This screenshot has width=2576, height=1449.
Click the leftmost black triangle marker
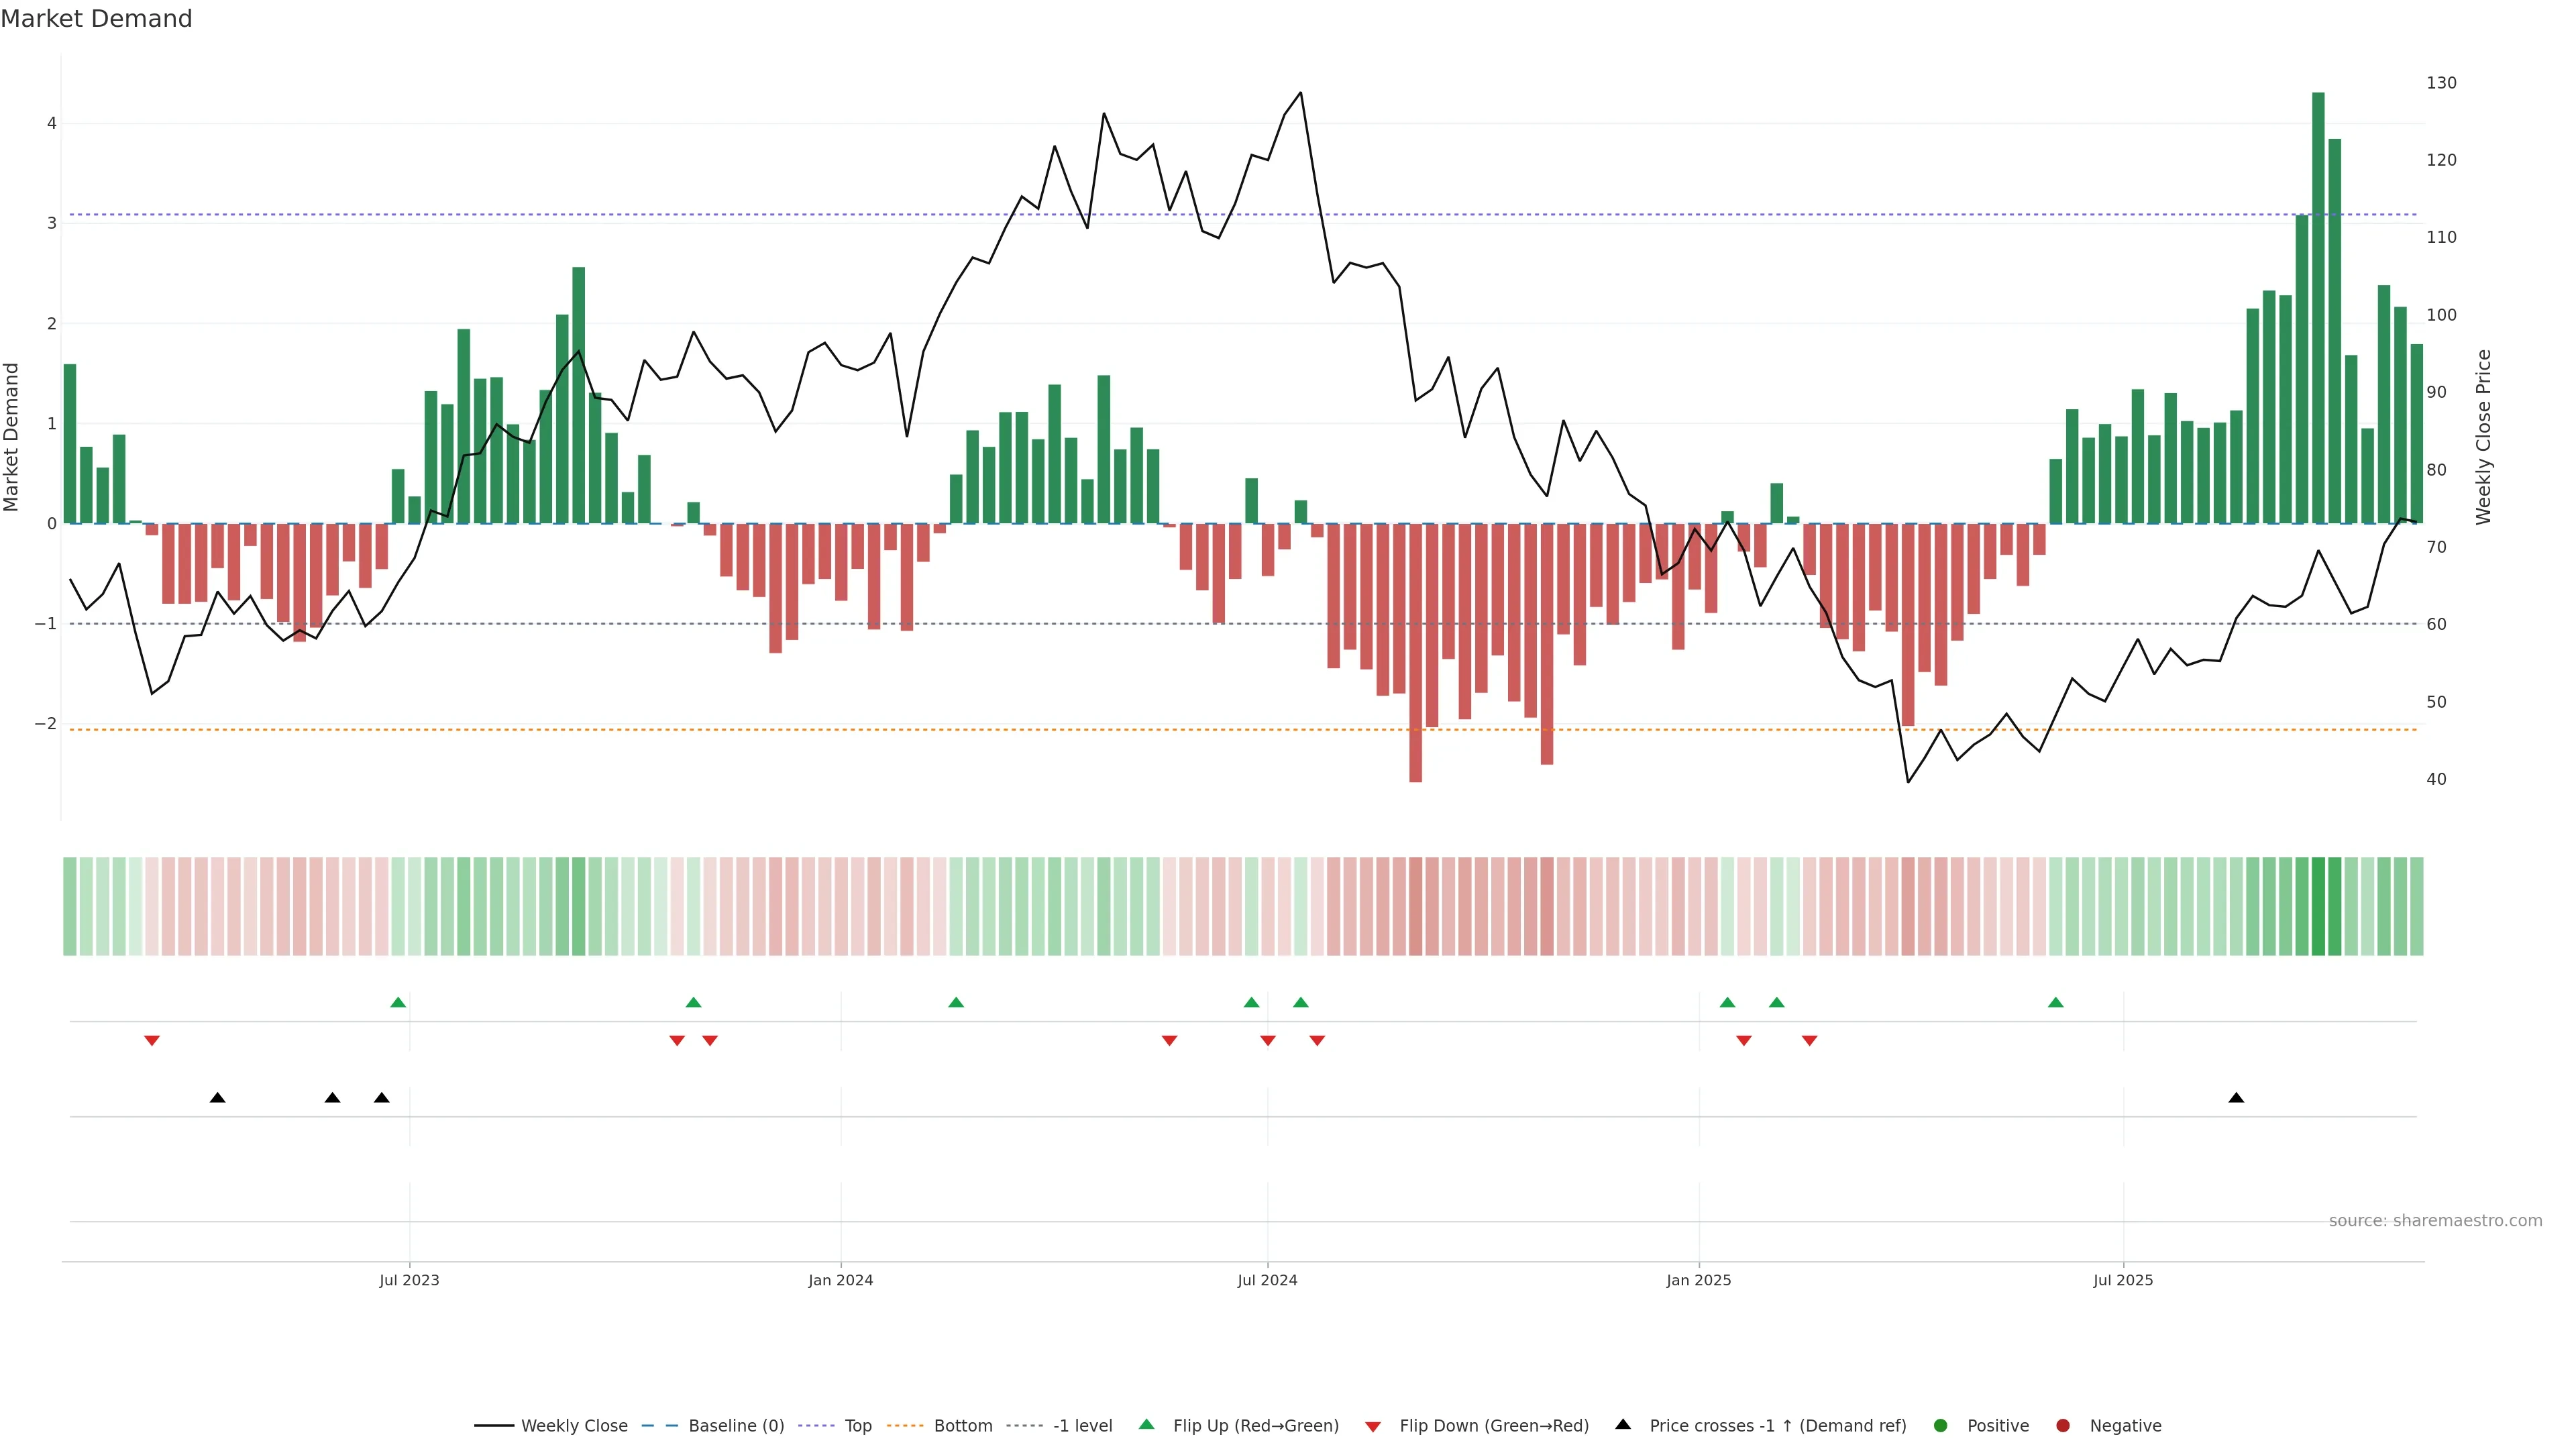217,1098
